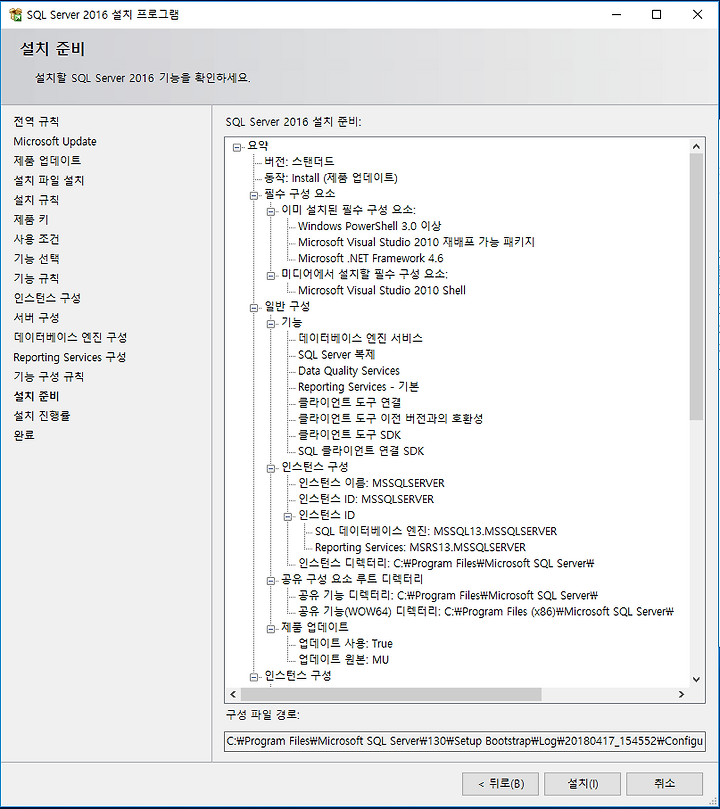The height and width of the screenshot is (809, 720).
Task: Select 클라이언트 도구 연결 tree row
Action: [x=349, y=403]
